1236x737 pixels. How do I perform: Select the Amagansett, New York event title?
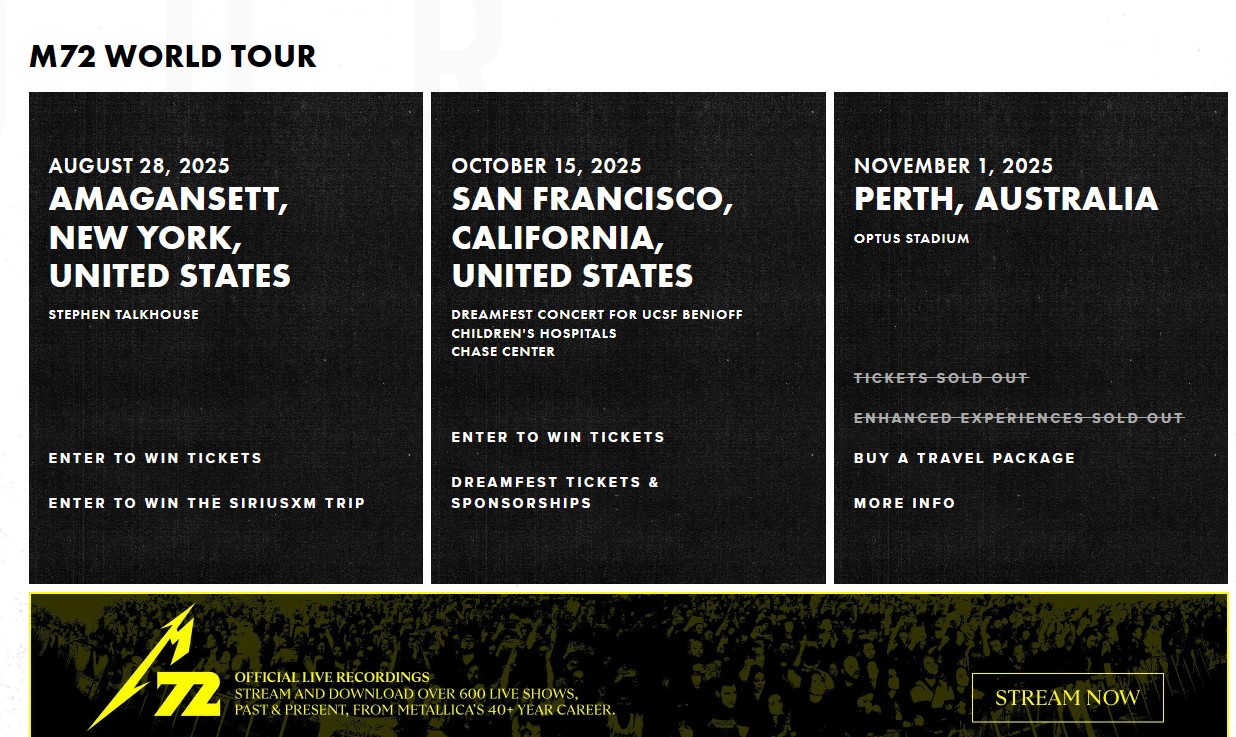point(170,237)
